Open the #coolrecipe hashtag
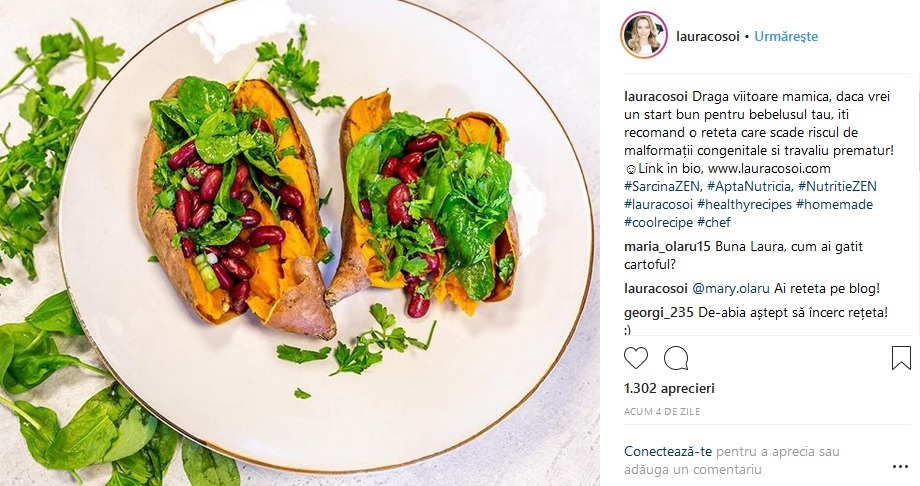 pos(658,222)
